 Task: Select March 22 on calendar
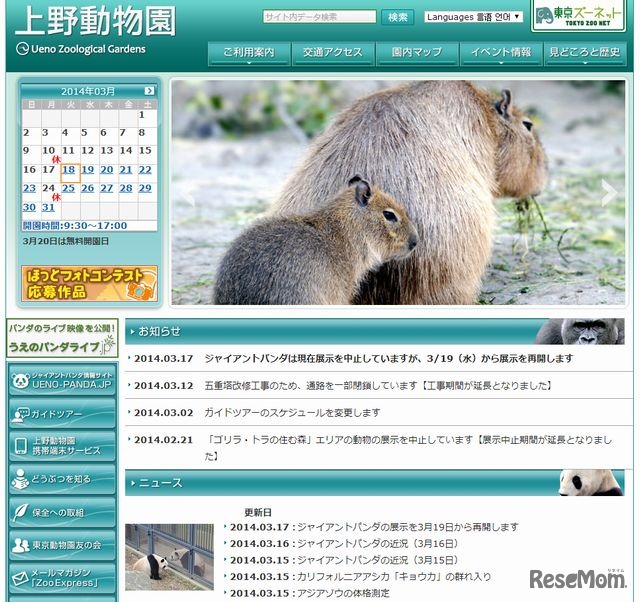145,170
